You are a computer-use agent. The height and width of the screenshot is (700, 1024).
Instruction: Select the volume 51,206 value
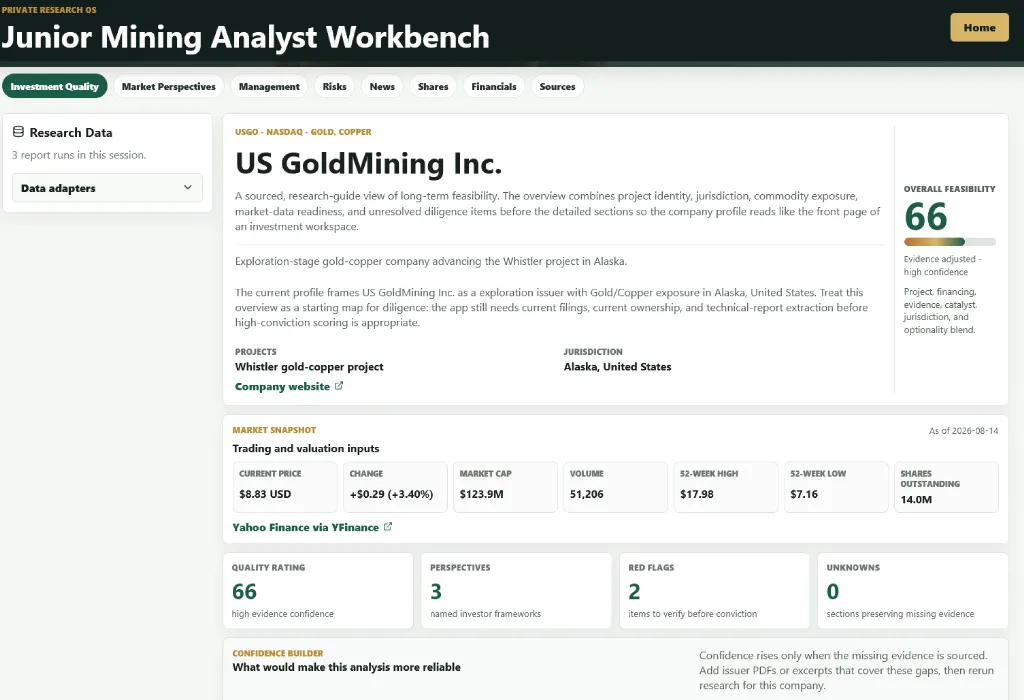(x=586, y=494)
